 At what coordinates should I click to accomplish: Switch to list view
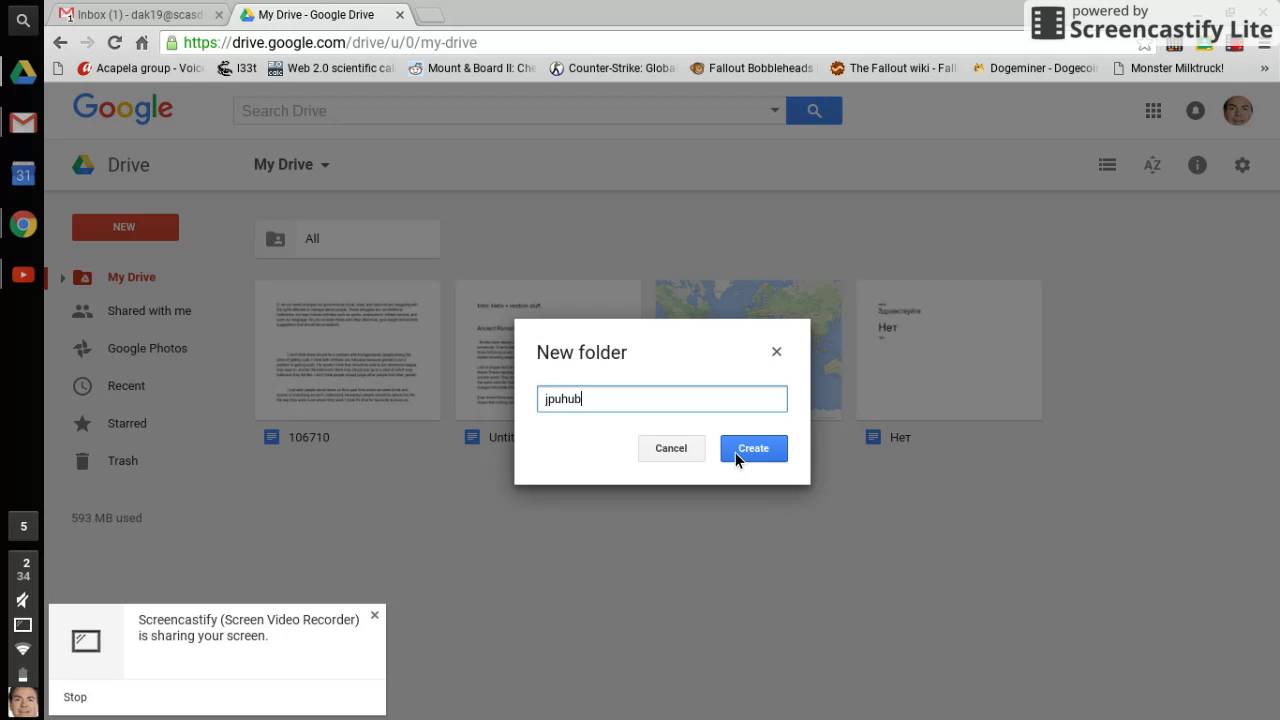[x=1107, y=165]
